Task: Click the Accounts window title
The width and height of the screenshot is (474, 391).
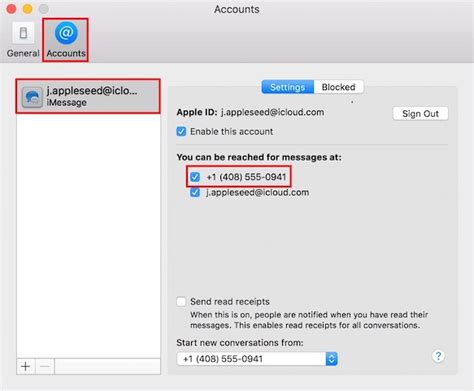Action: click(x=237, y=9)
